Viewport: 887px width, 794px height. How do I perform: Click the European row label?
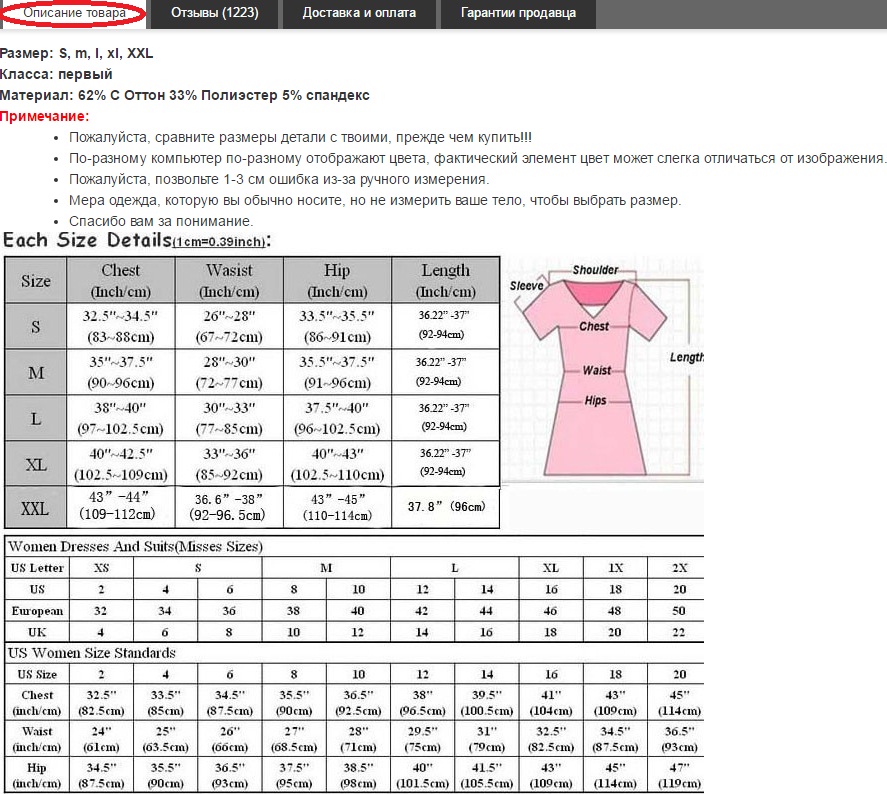point(37,611)
